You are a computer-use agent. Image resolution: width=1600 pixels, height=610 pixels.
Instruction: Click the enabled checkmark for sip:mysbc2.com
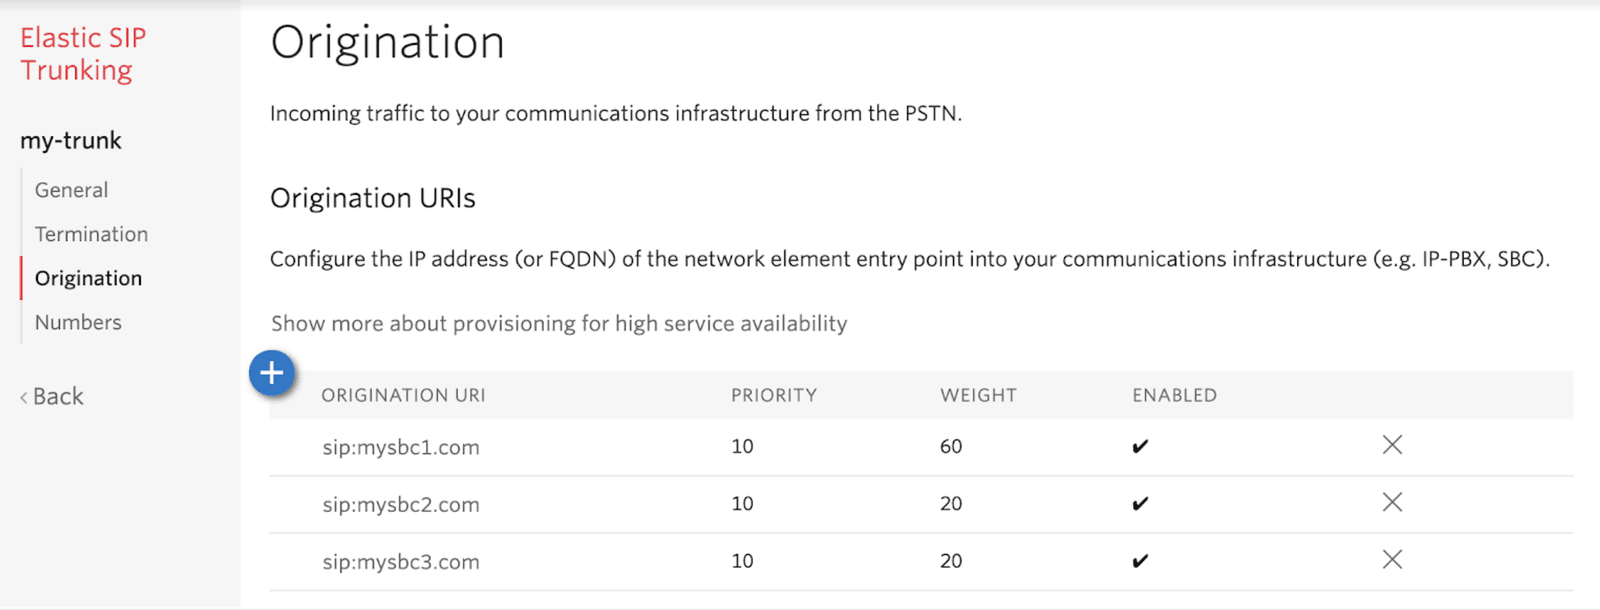1140,503
